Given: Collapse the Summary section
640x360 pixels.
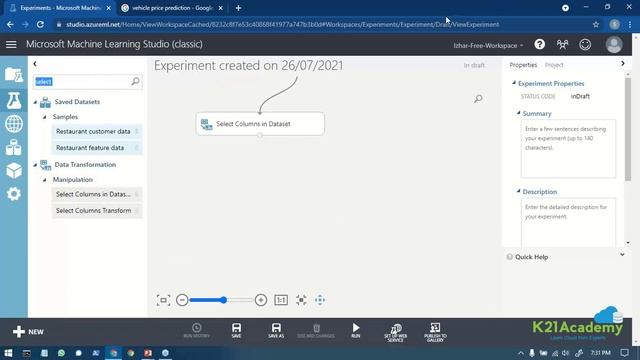Looking at the screenshot, I should click(518, 113).
